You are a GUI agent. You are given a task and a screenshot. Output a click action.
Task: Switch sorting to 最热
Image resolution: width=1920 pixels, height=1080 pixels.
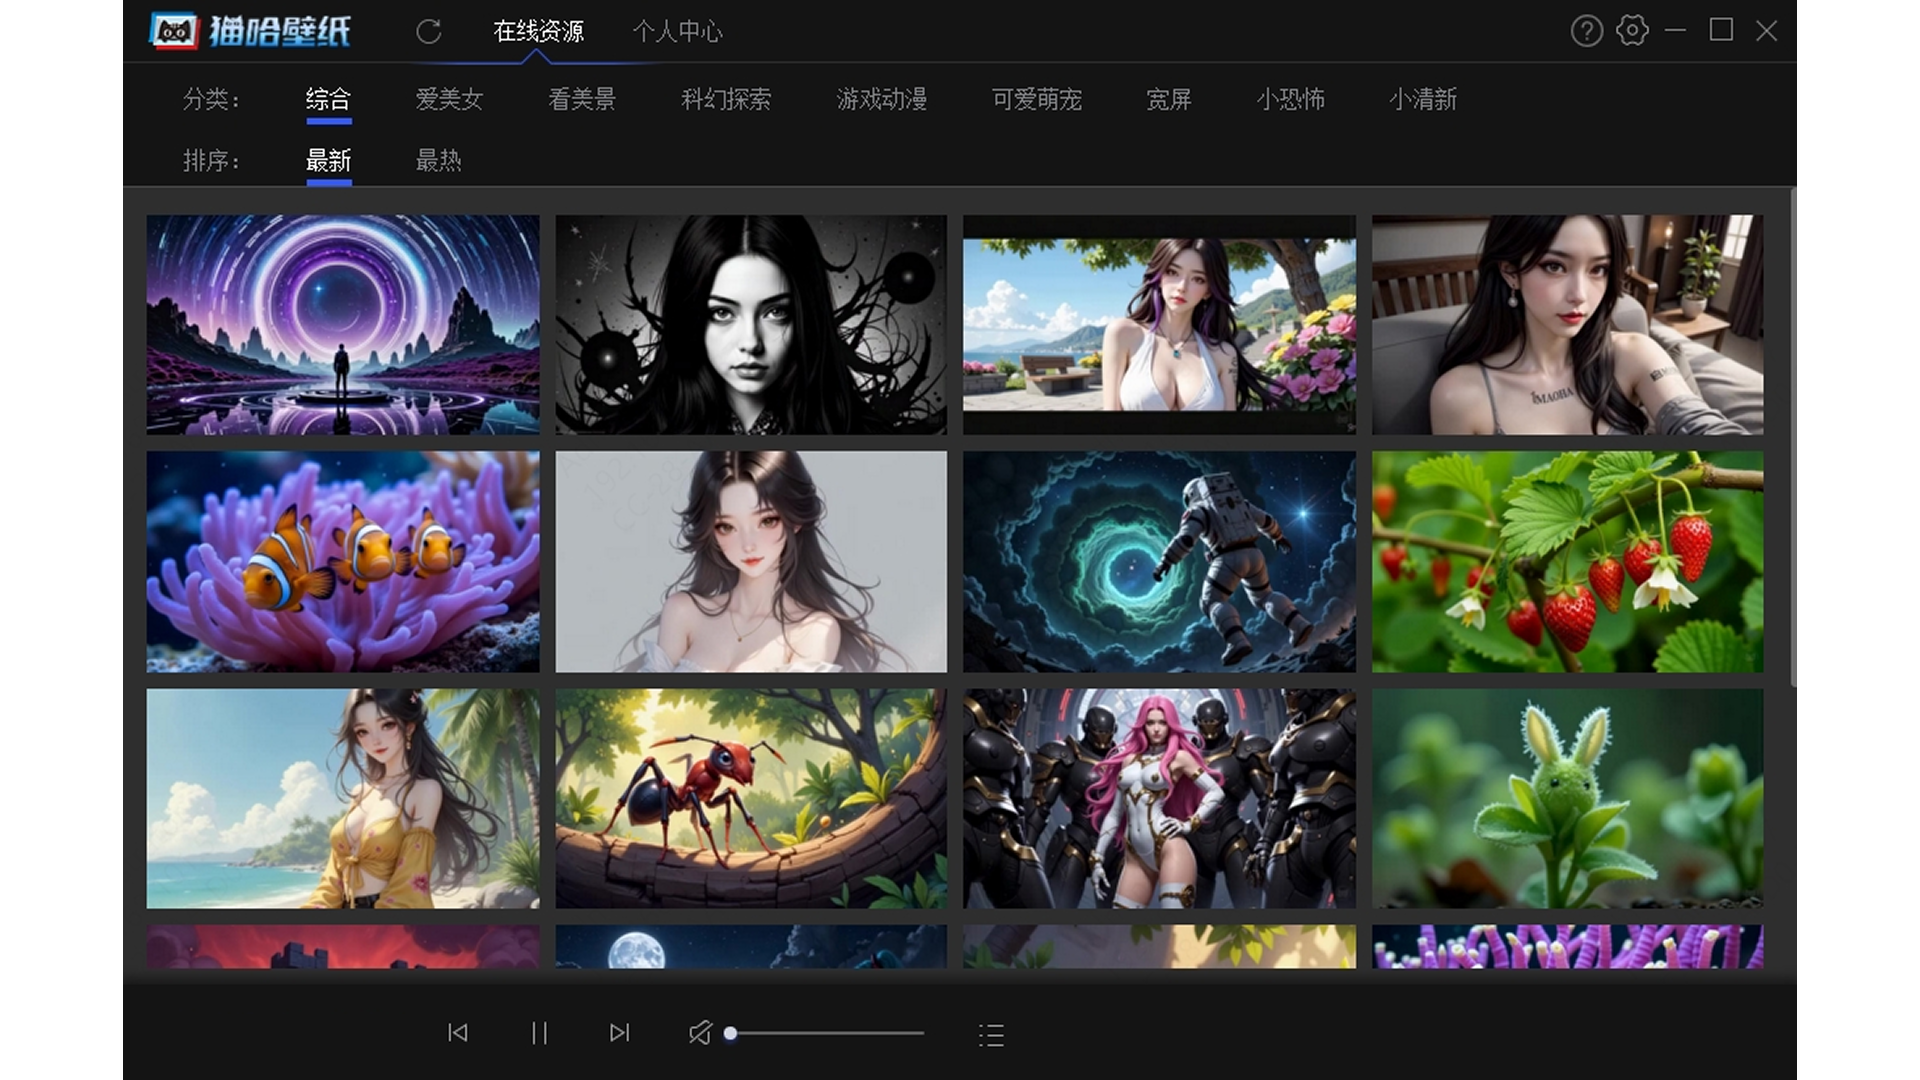coord(437,160)
